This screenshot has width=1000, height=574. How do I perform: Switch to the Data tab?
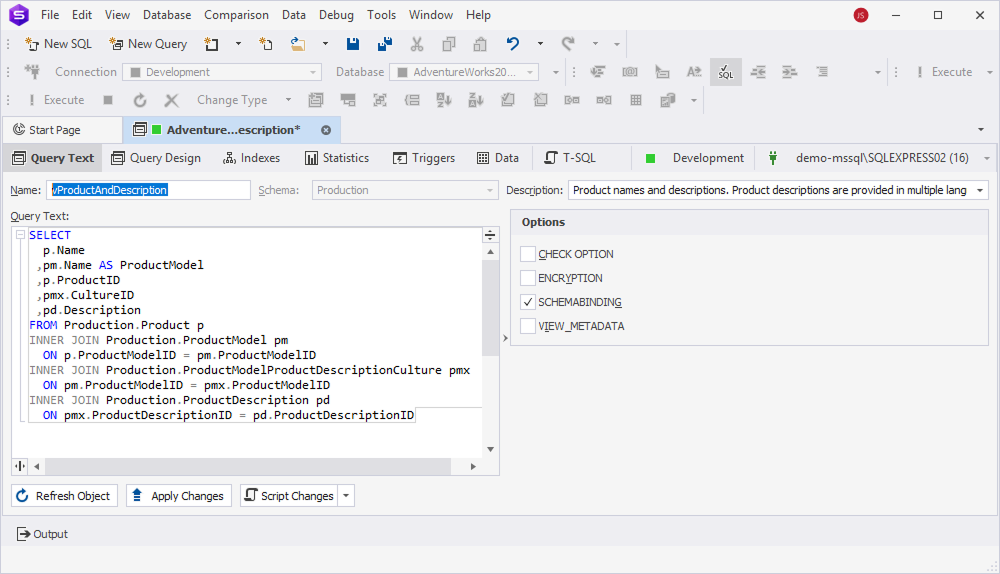point(498,158)
